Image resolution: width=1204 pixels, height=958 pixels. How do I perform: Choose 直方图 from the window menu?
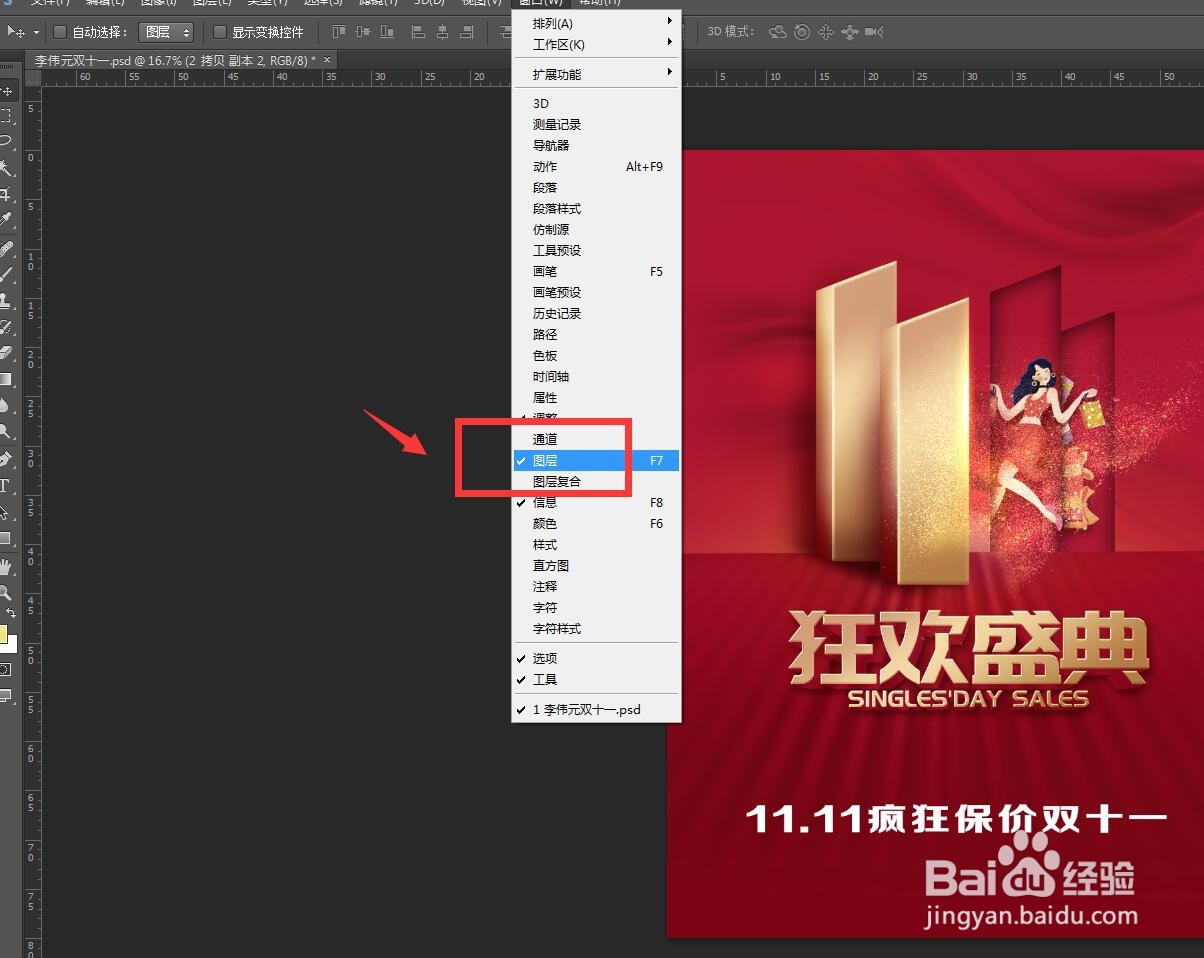(x=596, y=566)
